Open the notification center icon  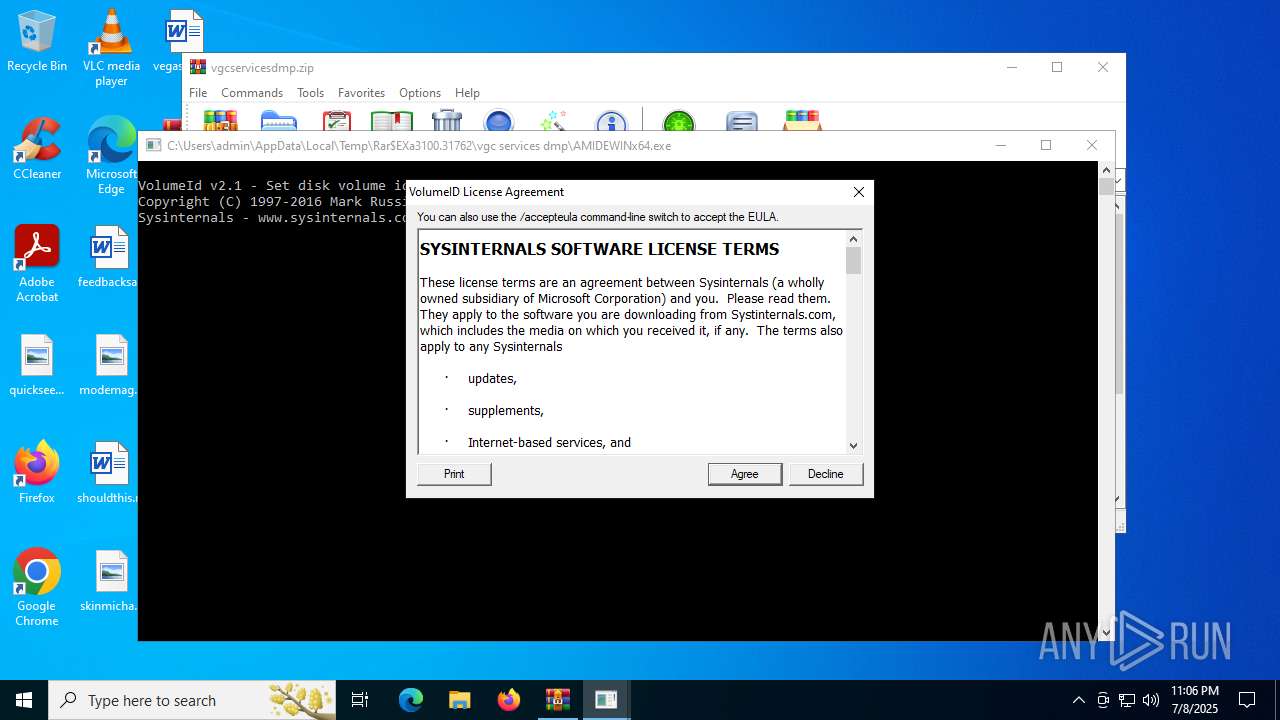[1247, 700]
